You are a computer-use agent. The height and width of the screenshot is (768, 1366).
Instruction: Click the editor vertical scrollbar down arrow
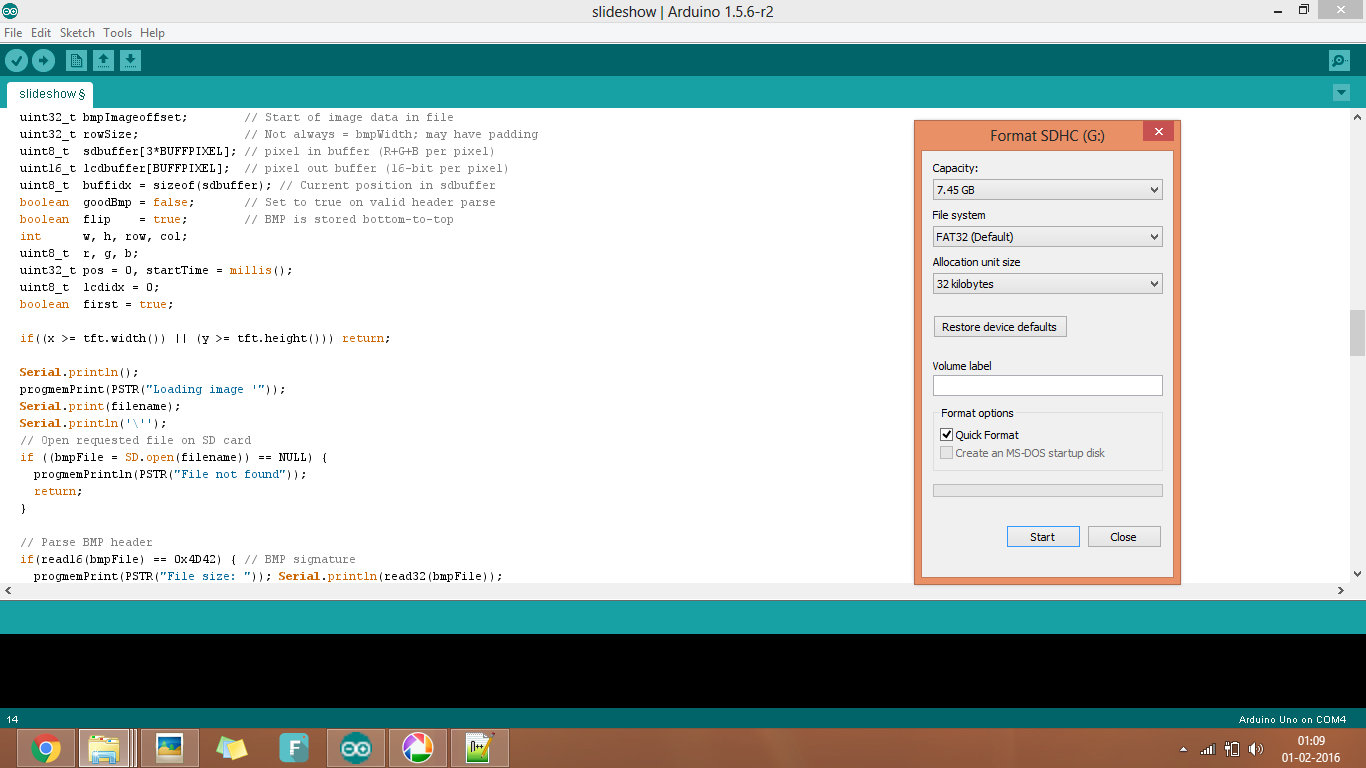[1357, 574]
